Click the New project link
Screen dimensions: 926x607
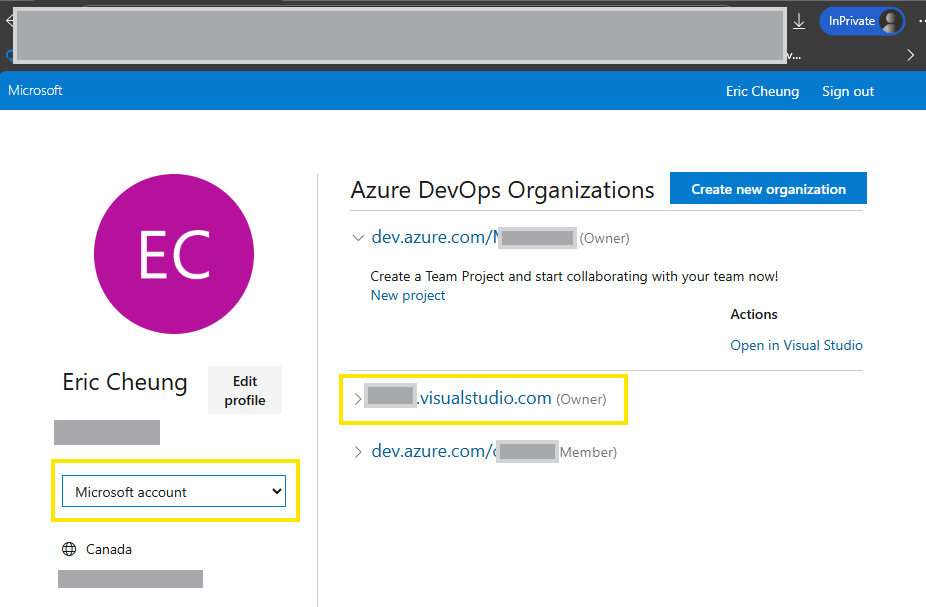(x=407, y=295)
